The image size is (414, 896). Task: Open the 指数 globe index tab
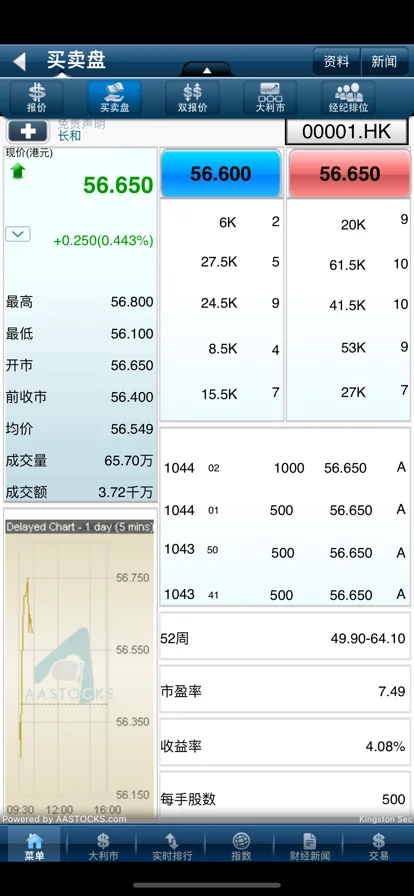(x=241, y=846)
